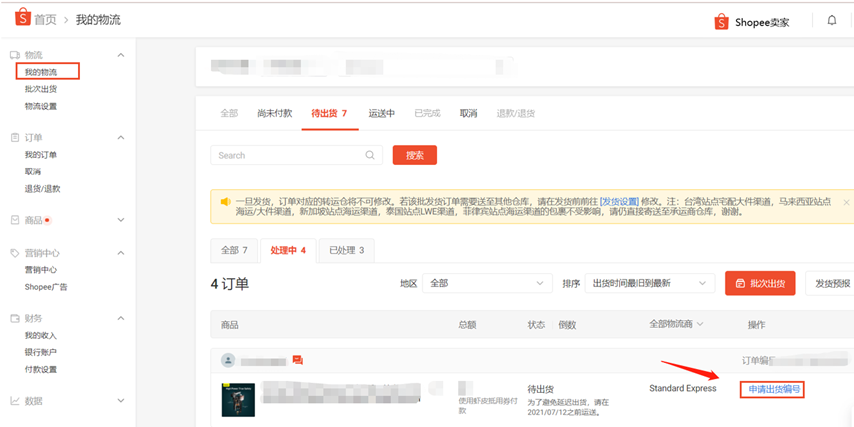Click the Standard Express carrier text
Image resolution: width=854 pixels, height=427 pixels.
pyautogui.click(x=682, y=388)
